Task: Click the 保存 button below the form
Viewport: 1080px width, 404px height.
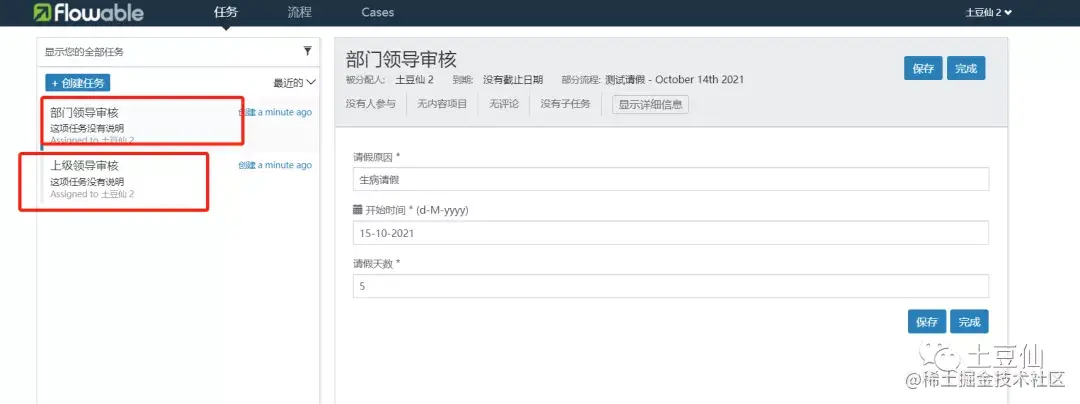Action: coord(927,321)
